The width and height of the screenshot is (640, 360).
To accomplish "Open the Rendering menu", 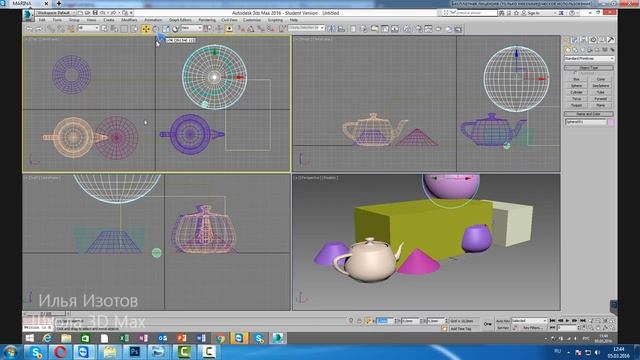I will tap(207, 20).
